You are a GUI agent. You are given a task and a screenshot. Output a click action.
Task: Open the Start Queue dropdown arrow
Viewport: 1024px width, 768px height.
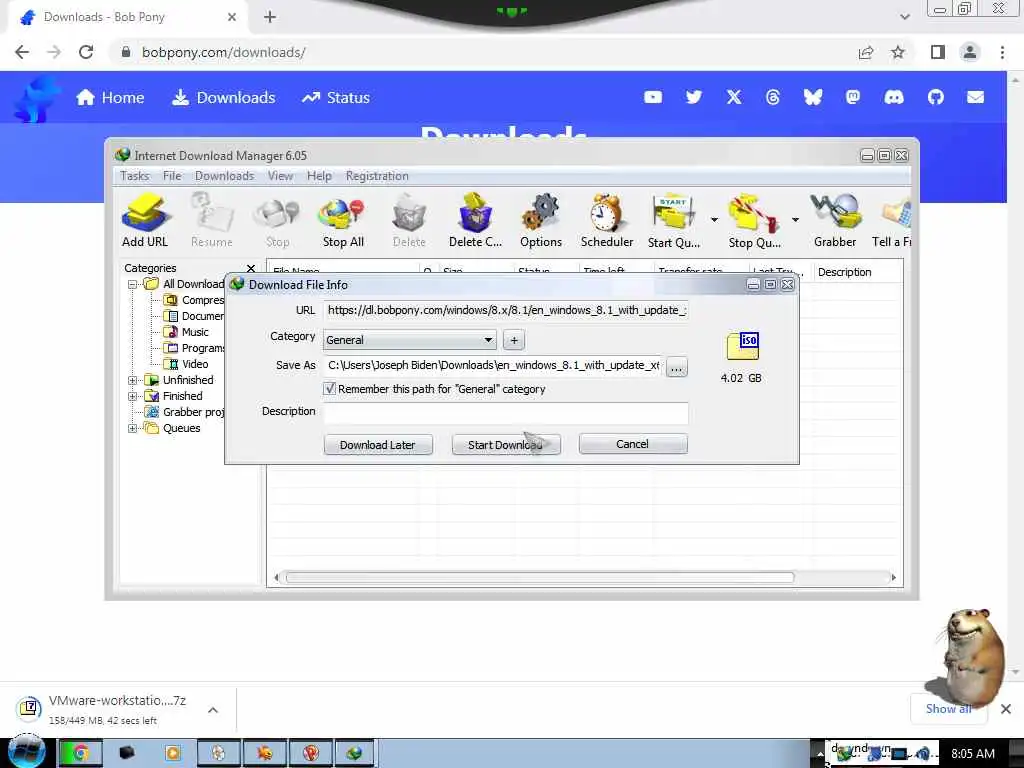tap(714, 219)
